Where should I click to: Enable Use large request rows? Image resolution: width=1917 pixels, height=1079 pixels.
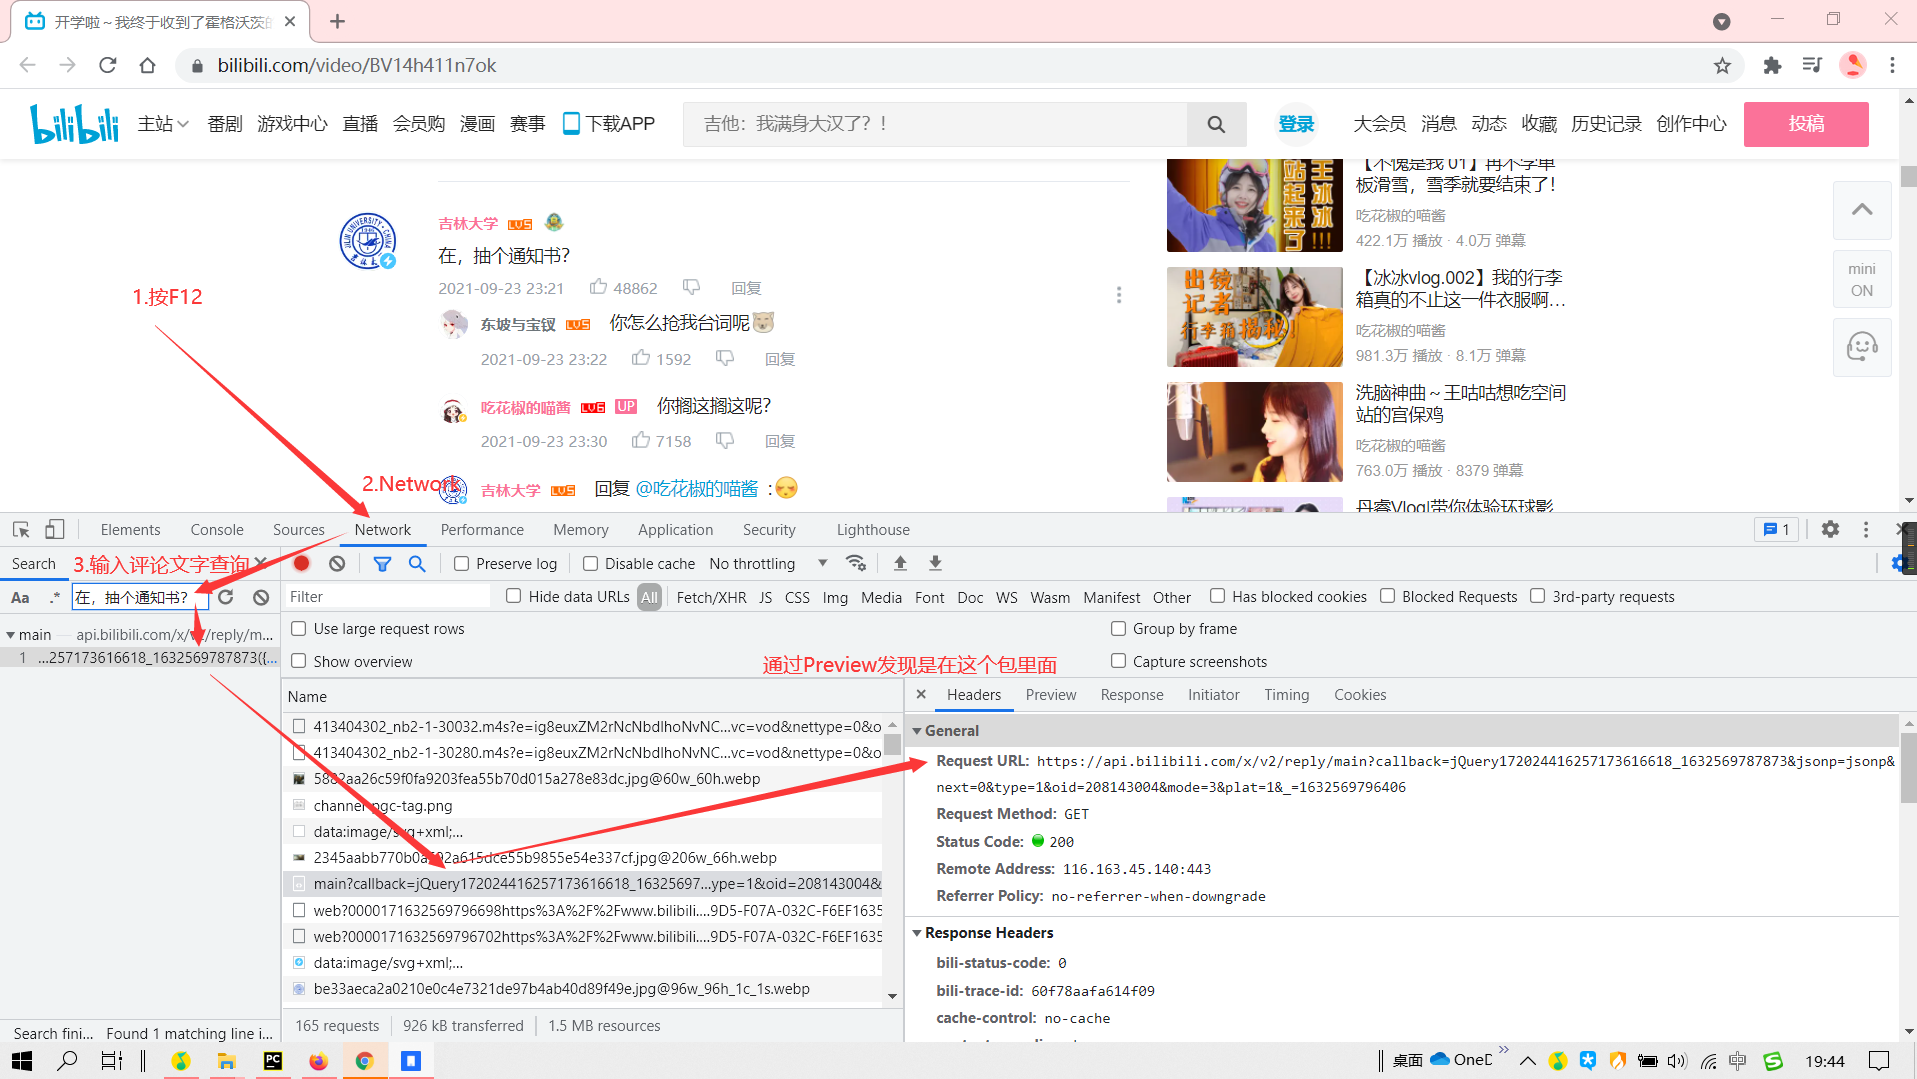click(298, 628)
